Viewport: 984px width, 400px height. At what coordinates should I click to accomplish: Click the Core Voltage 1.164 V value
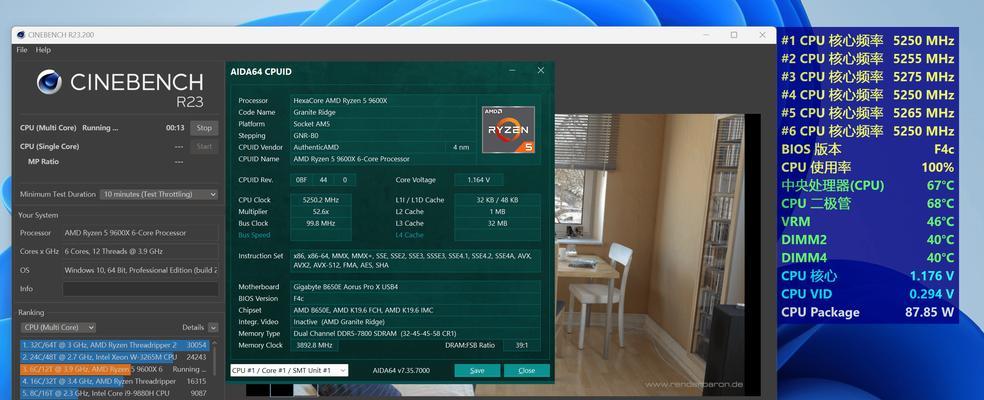[478, 180]
